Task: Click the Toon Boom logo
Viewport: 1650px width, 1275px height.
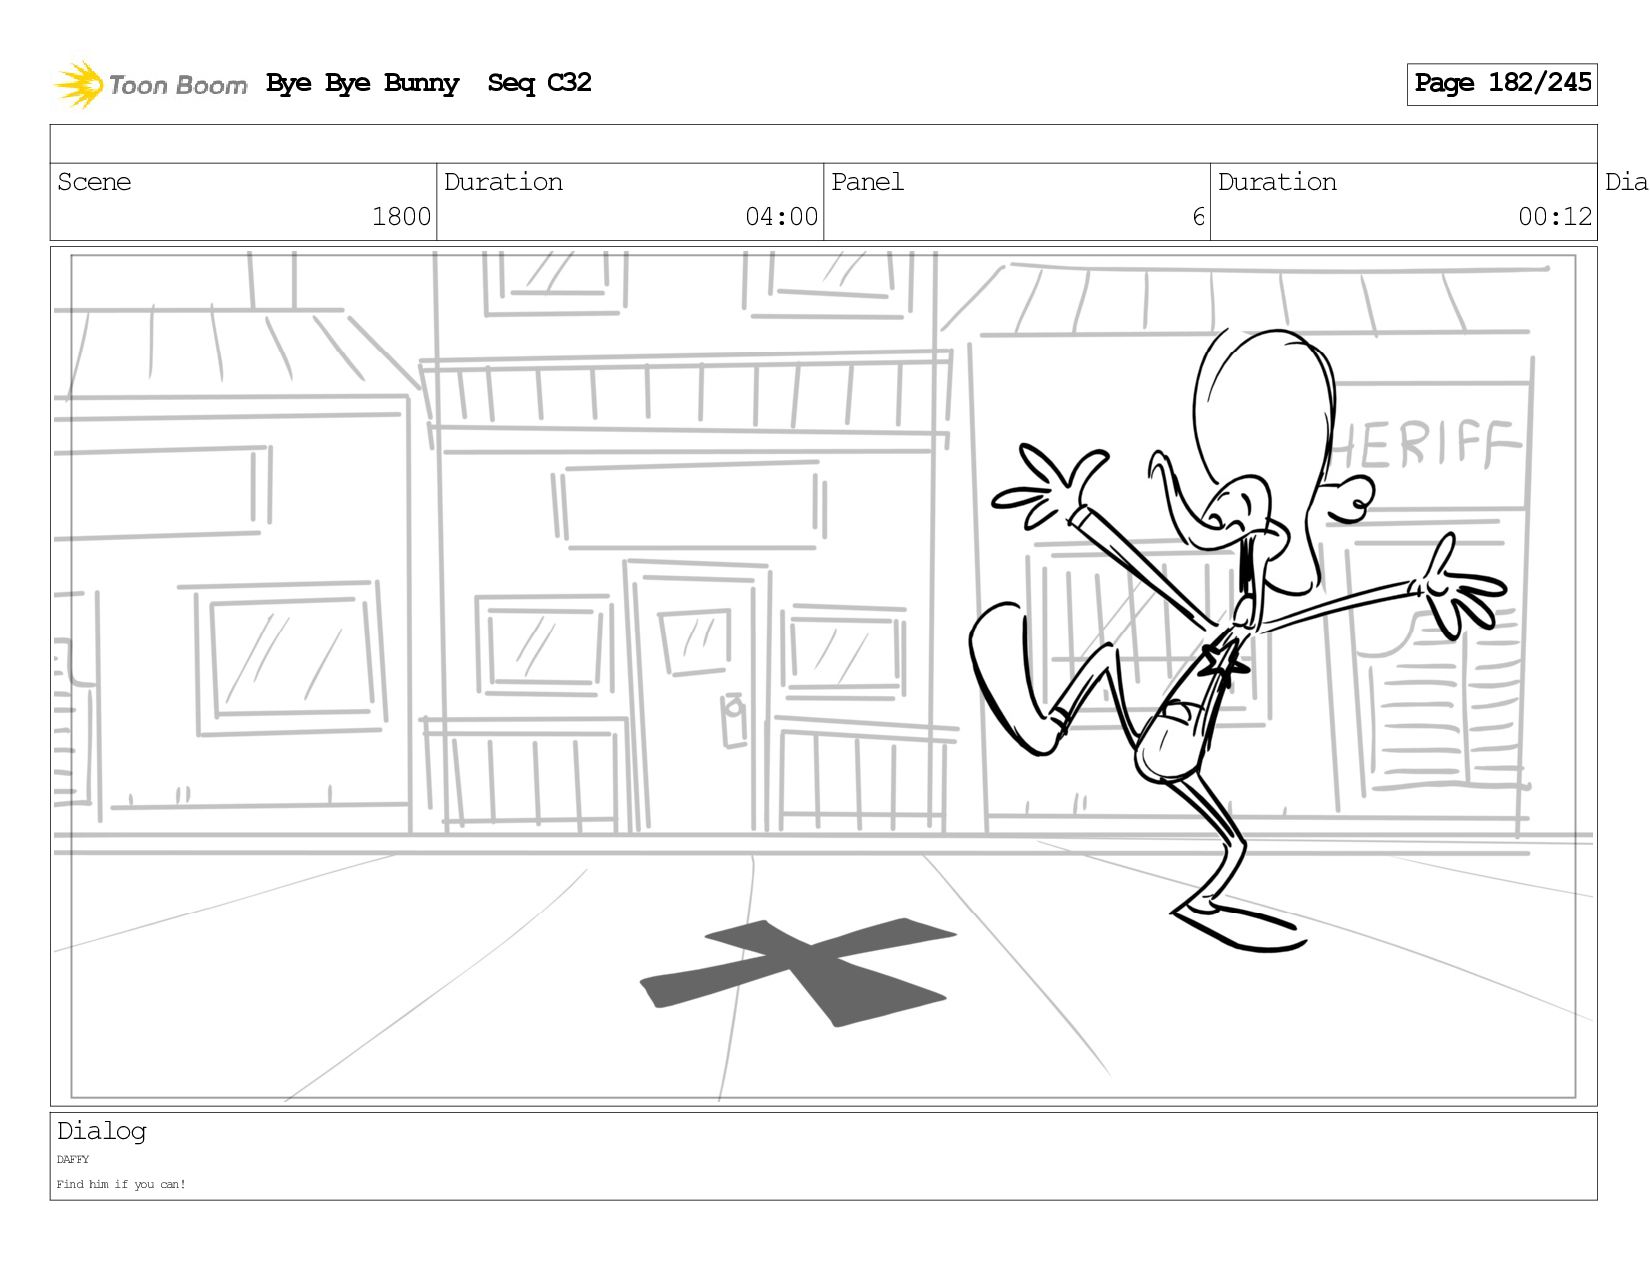Action: [x=150, y=84]
